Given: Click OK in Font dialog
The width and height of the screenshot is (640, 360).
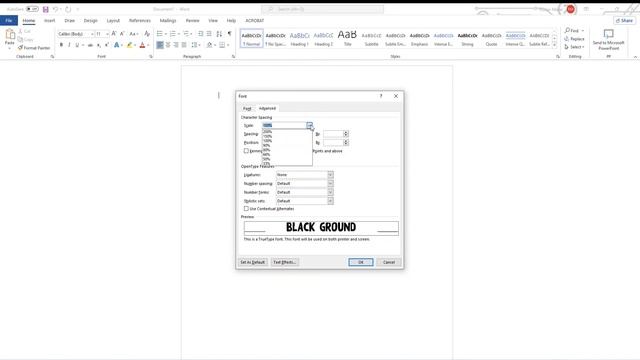Looking at the screenshot, I should [361, 262].
